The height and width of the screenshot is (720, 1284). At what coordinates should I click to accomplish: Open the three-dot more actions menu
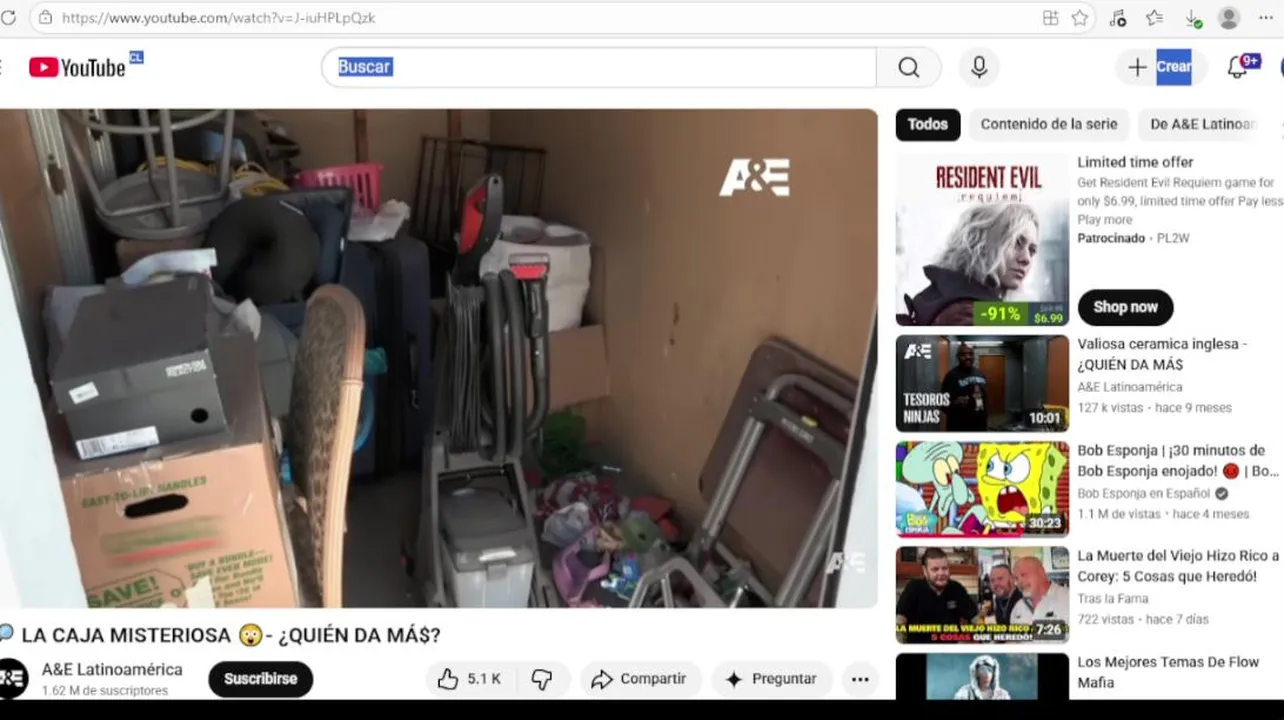pyautogui.click(x=860, y=679)
